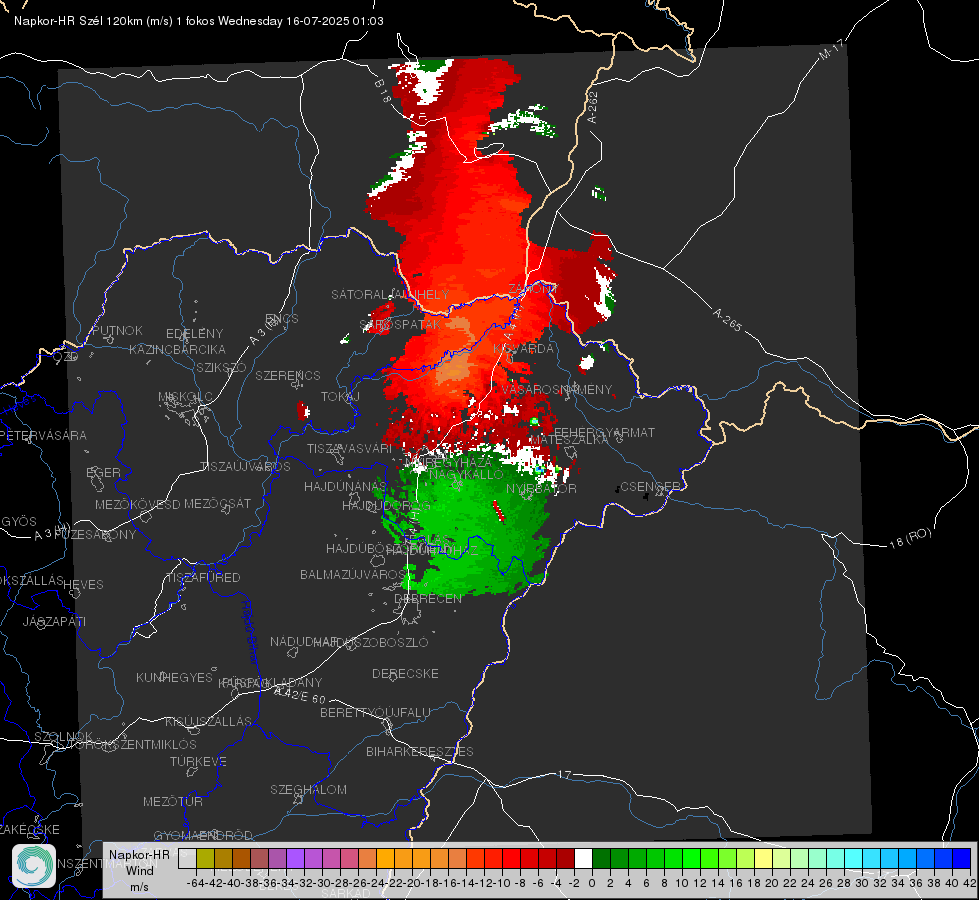Click the KISÚJSZÁLLÁS label
Viewport: 979px width, 900px height.
tap(209, 721)
